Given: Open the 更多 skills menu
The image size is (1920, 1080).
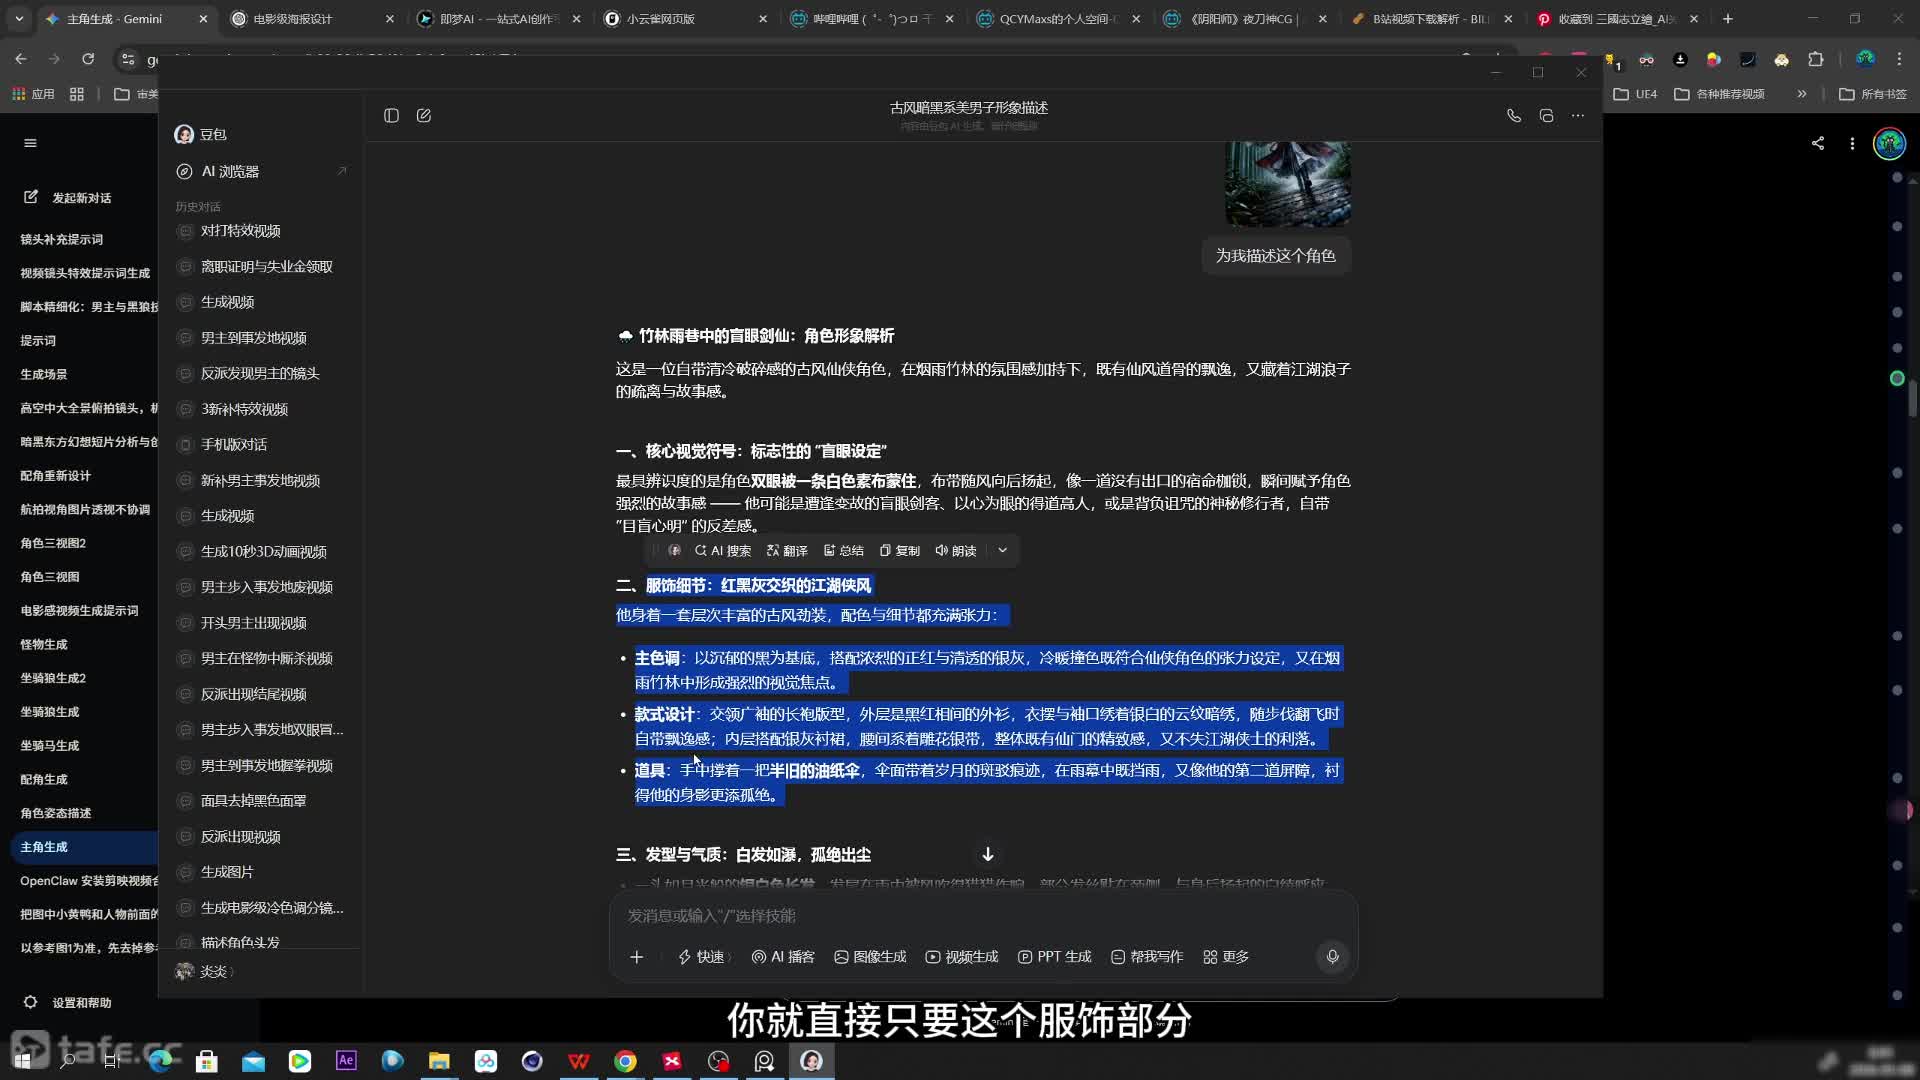Looking at the screenshot, I should 1226,957.
